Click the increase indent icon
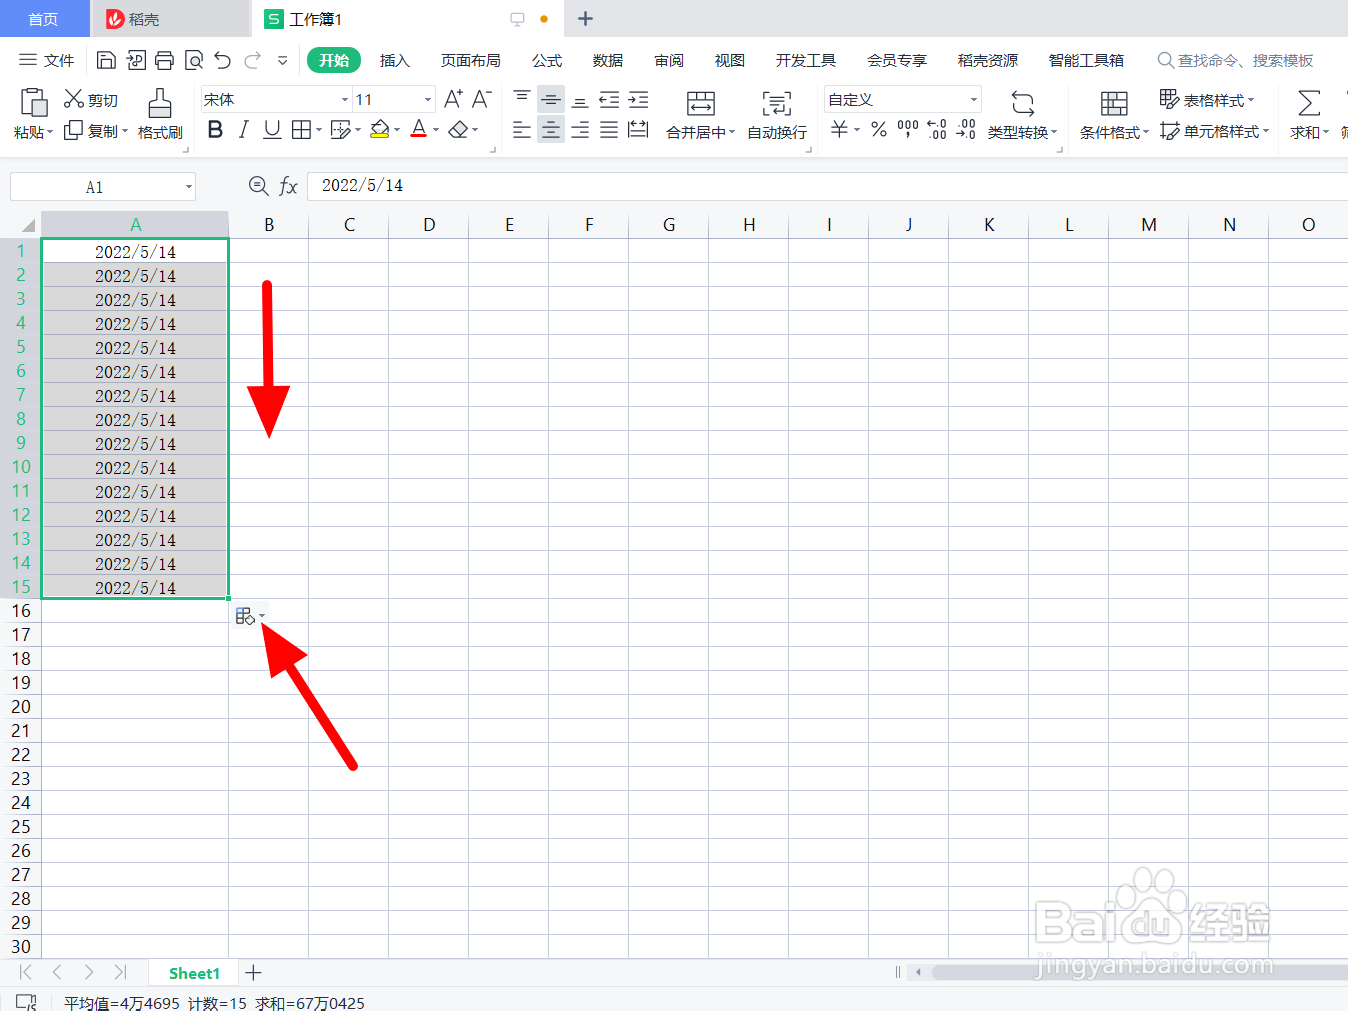Viewport: 1348px width, 1011px height. (x=638, y=99)
